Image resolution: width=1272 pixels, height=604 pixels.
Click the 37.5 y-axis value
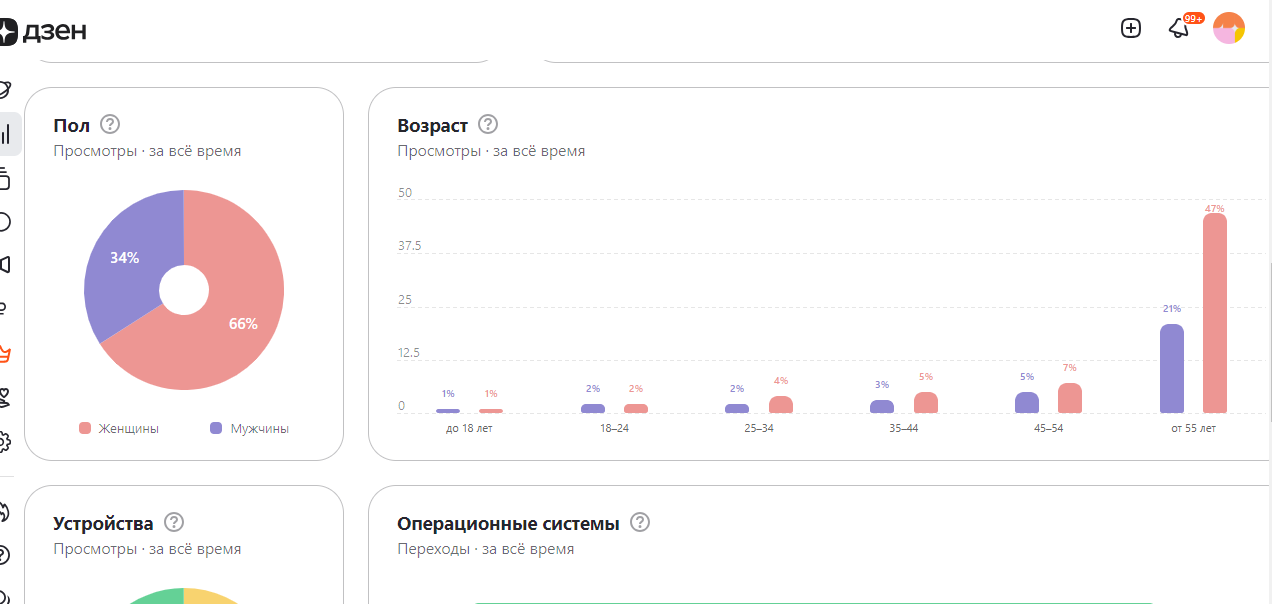coord(410,246)
